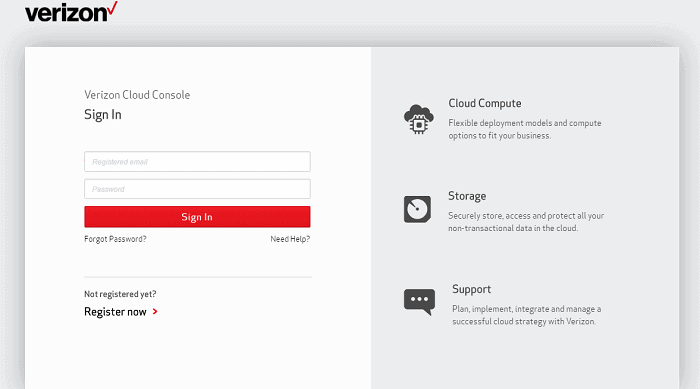
Task: Click the Storage heading
Action: click(x=467, y=196)
